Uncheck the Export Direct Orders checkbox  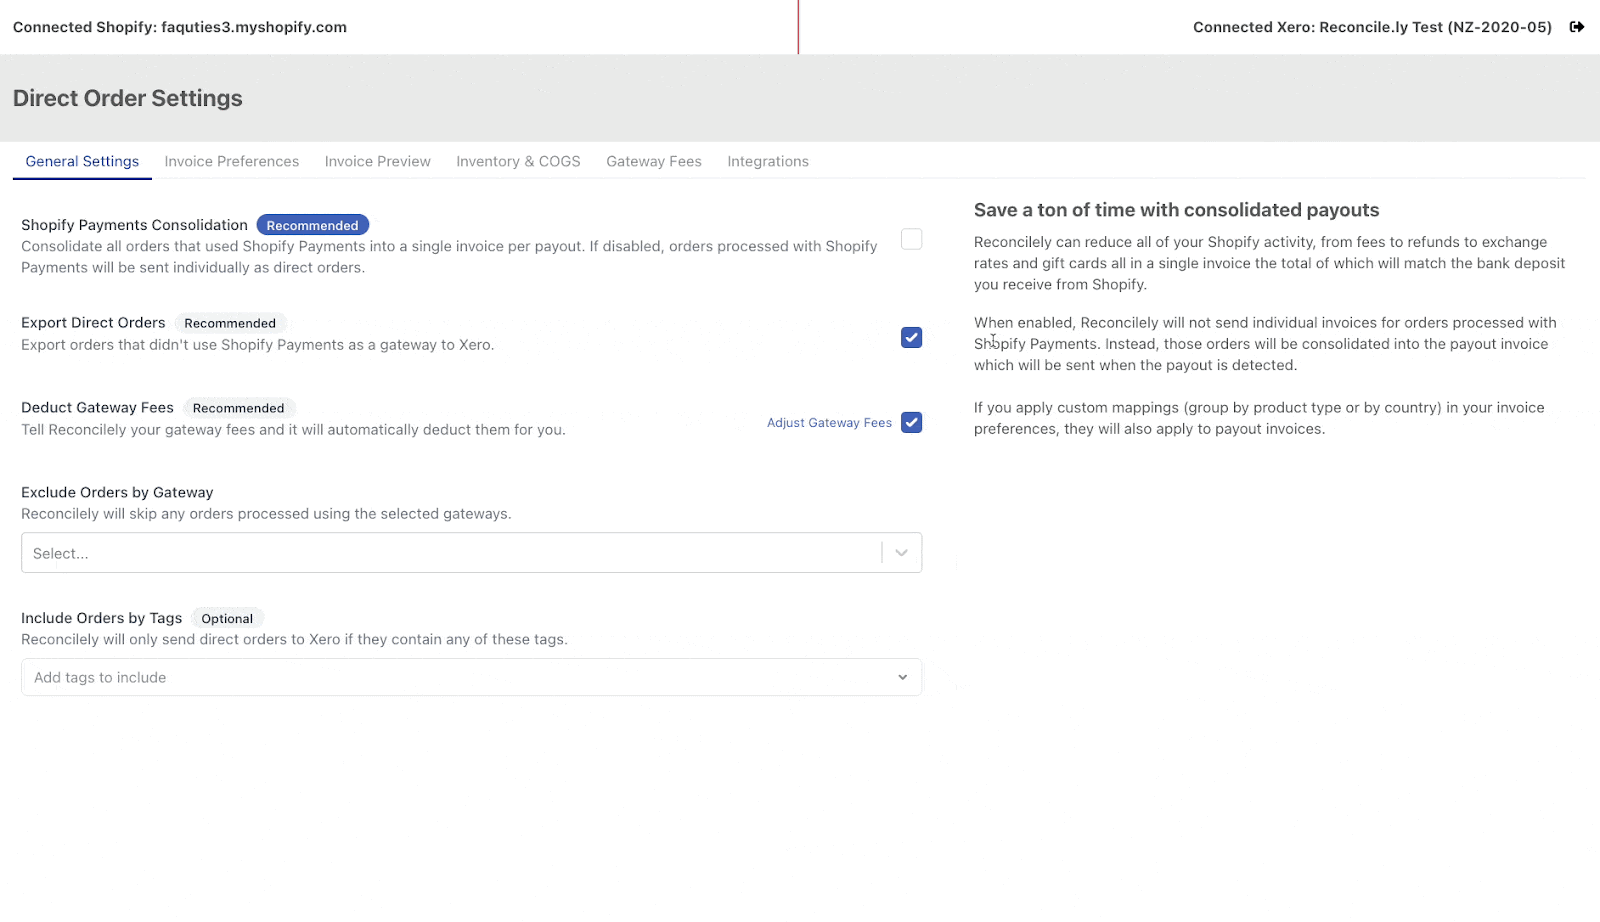click(x=910, y=338)
